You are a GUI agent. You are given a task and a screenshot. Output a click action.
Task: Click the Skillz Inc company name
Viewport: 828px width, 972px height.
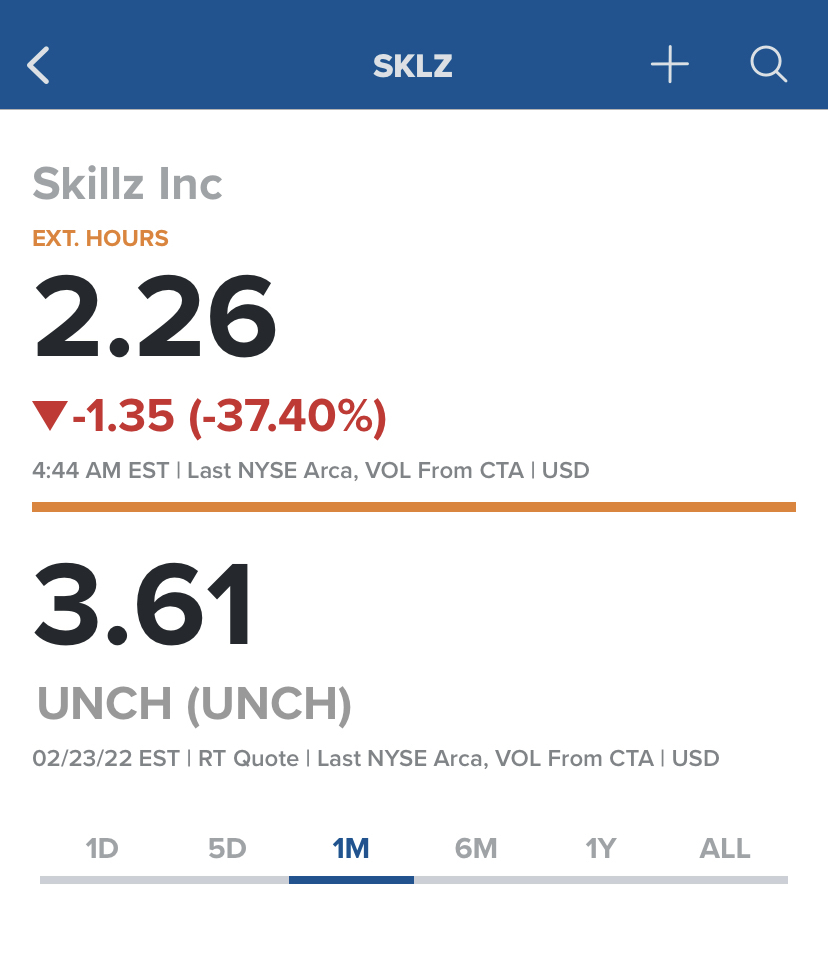pos(127,184)
